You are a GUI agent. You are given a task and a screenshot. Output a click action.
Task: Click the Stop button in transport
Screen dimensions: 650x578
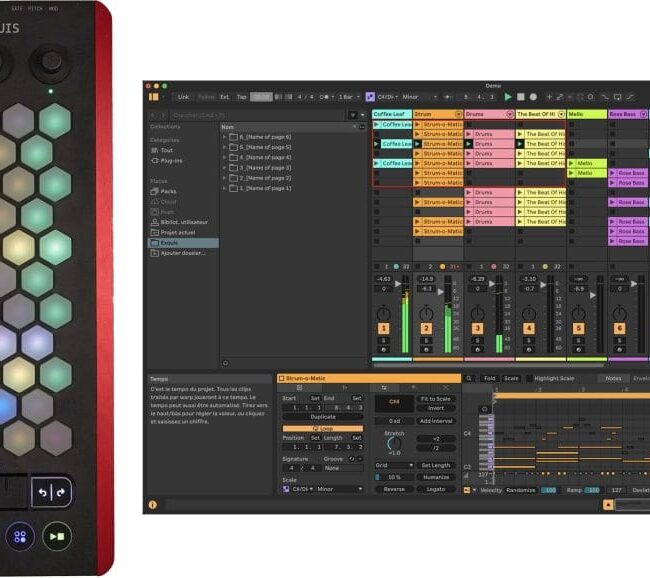click(521, 97)
